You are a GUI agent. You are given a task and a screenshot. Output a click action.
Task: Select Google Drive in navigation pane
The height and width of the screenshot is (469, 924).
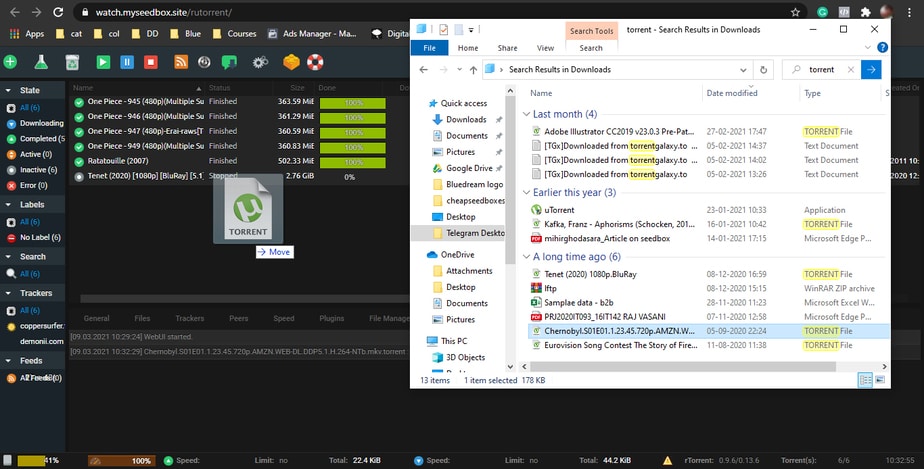(x=469, y=168)
